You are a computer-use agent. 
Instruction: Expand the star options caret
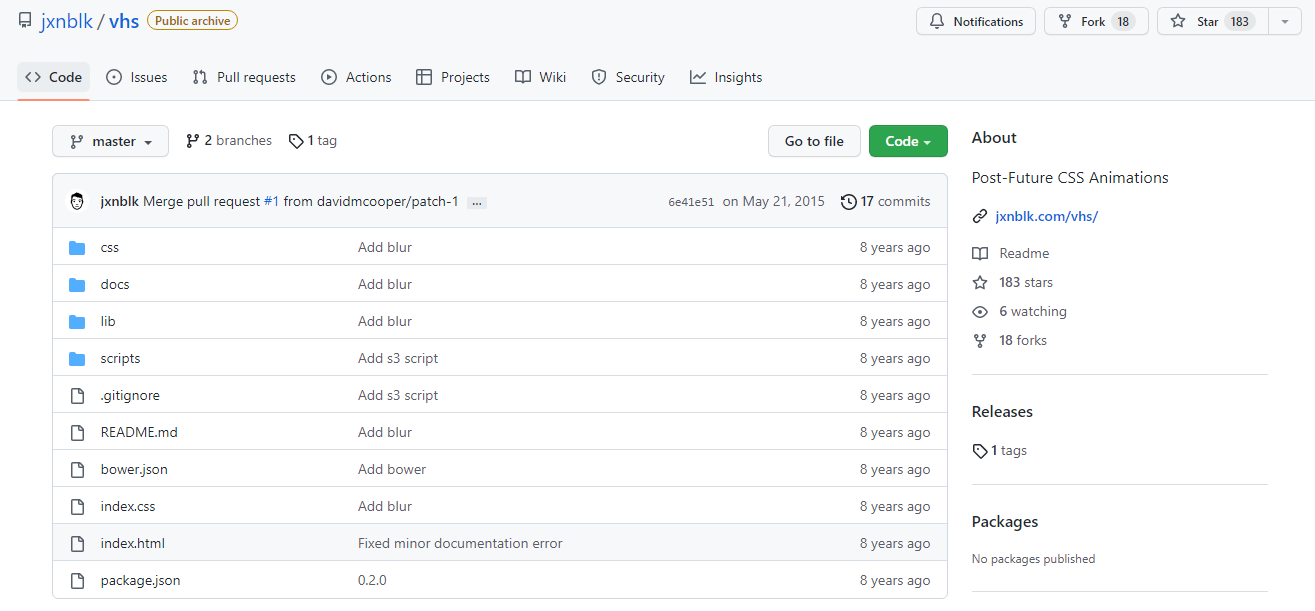click(x=1285, y=21)
